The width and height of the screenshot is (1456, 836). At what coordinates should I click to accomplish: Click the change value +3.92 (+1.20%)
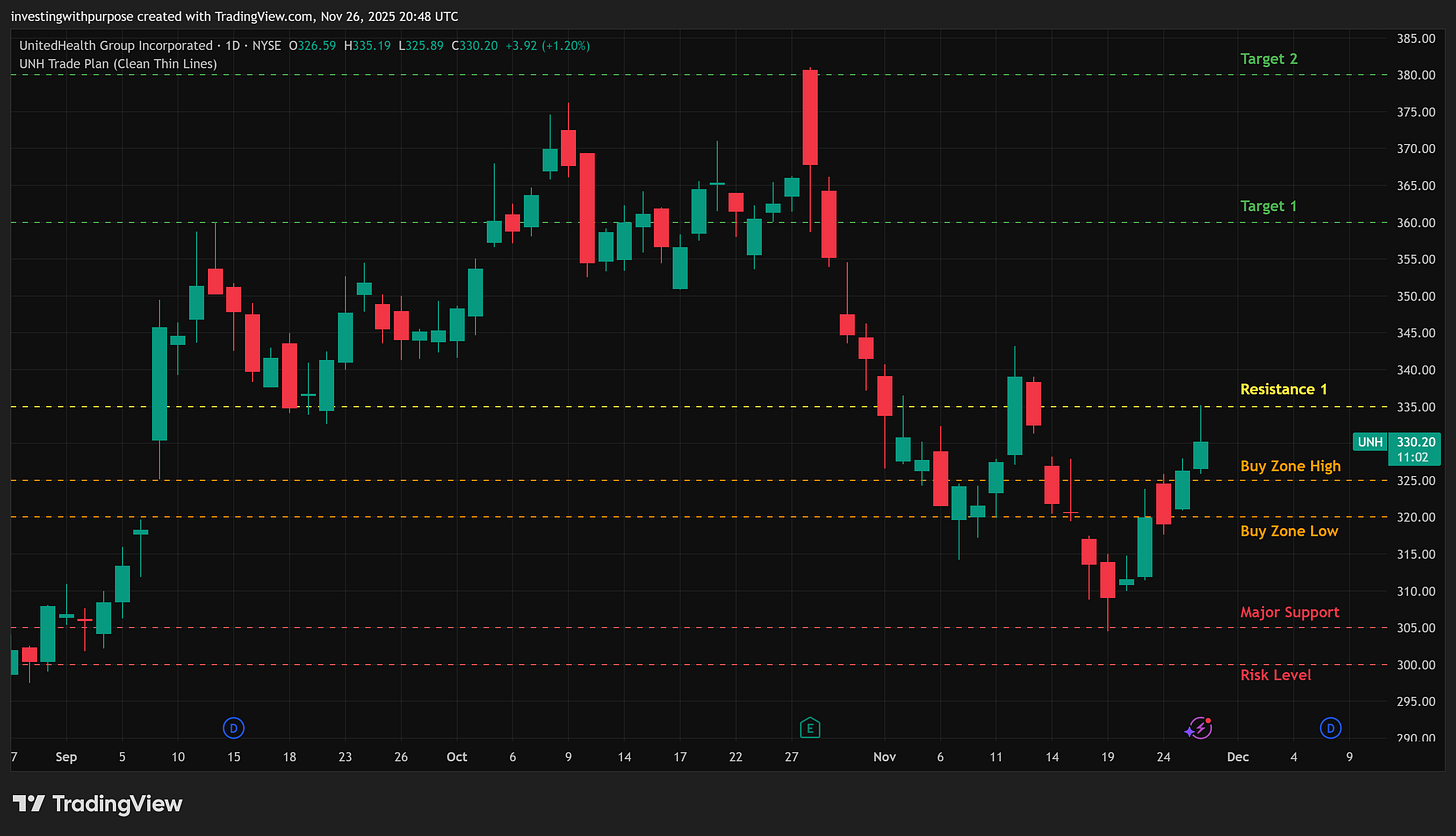point(548,46)
